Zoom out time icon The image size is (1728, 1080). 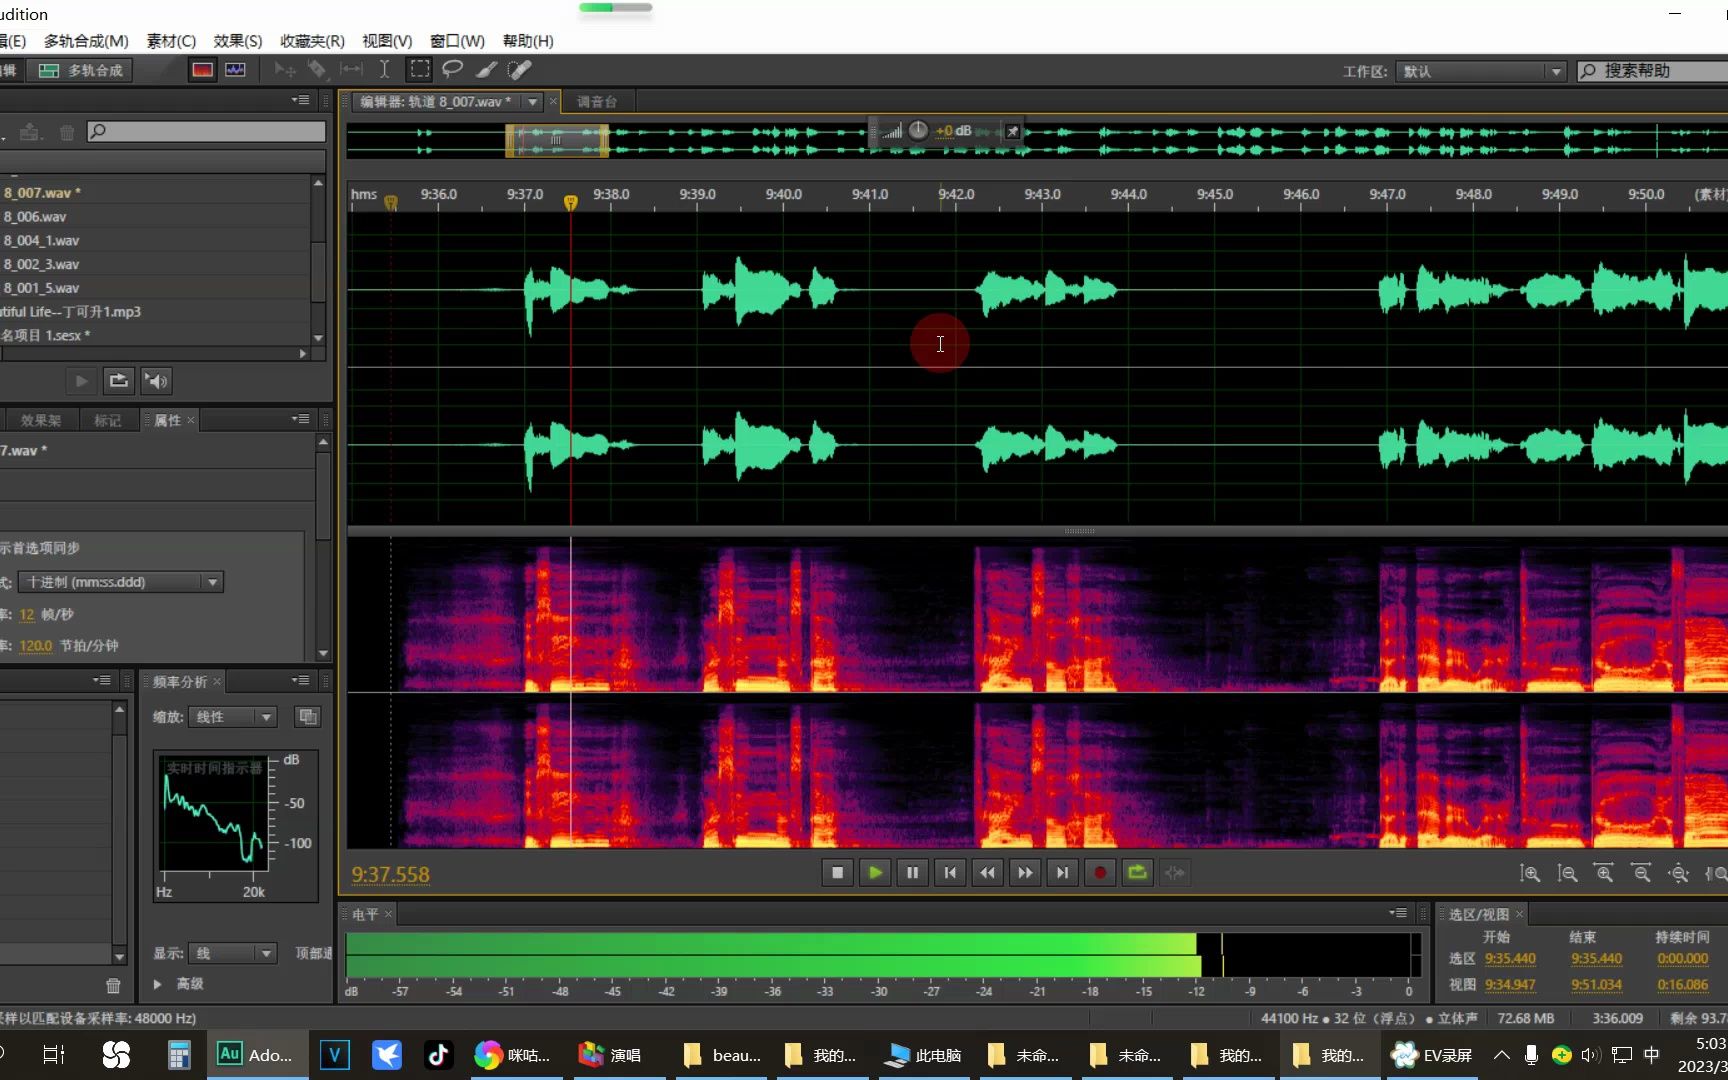pos(1641,873)
